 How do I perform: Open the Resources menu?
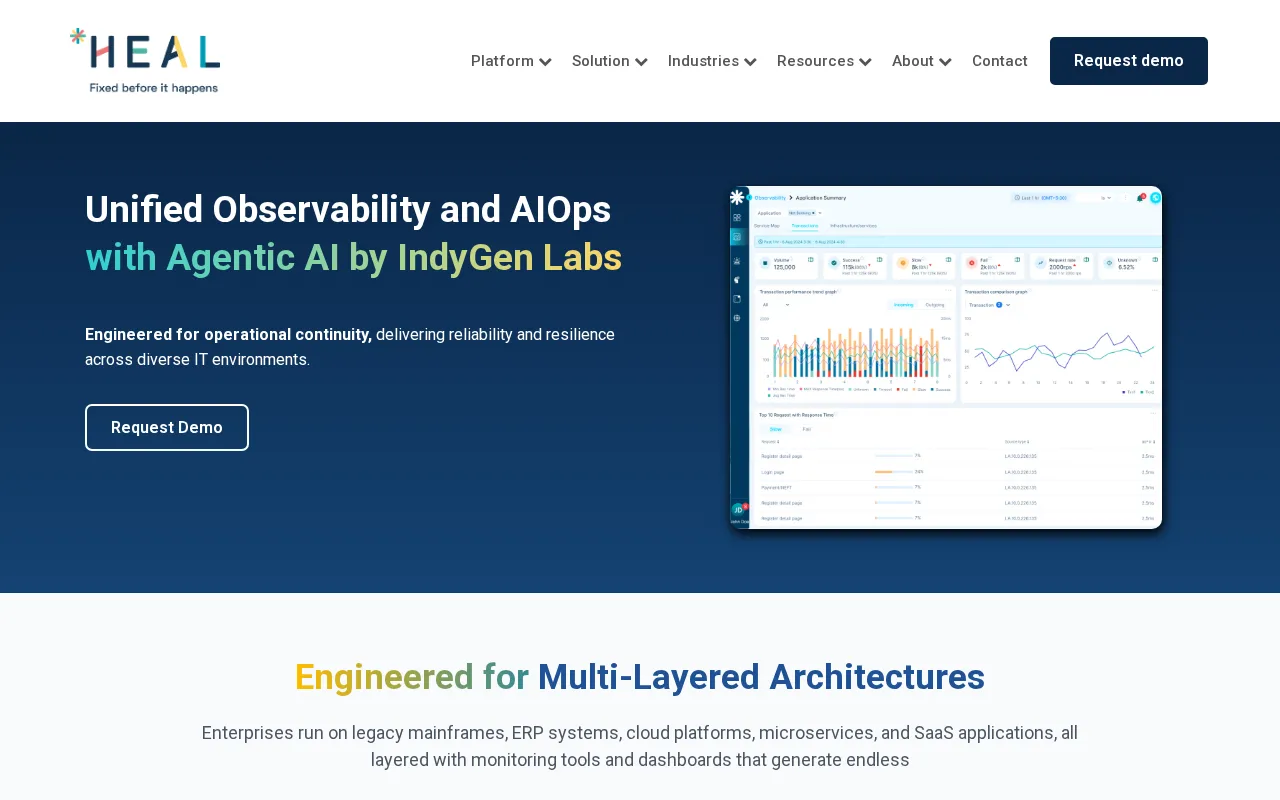(x=815, y=61)
